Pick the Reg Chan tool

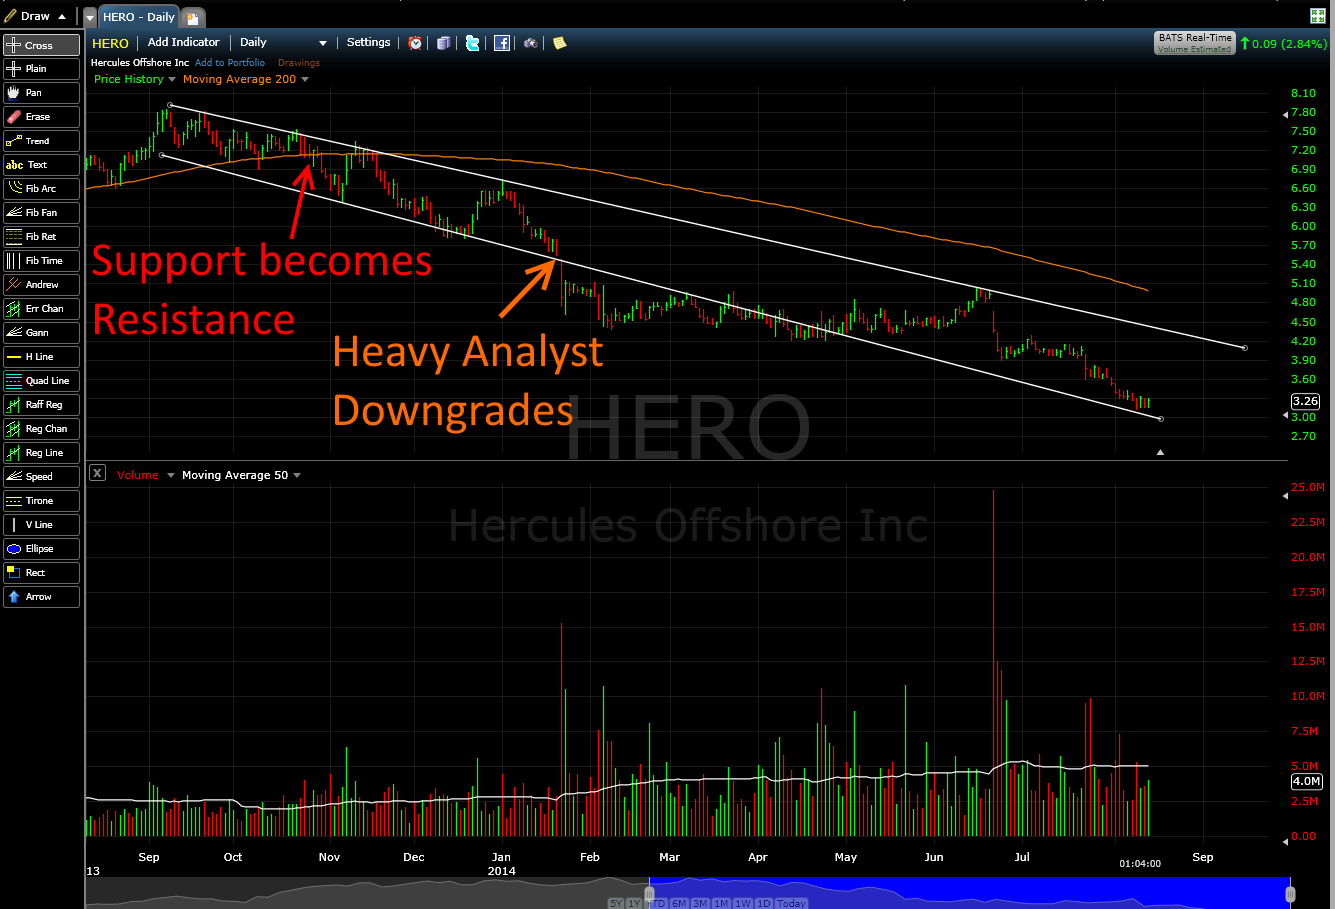point(41,429)
